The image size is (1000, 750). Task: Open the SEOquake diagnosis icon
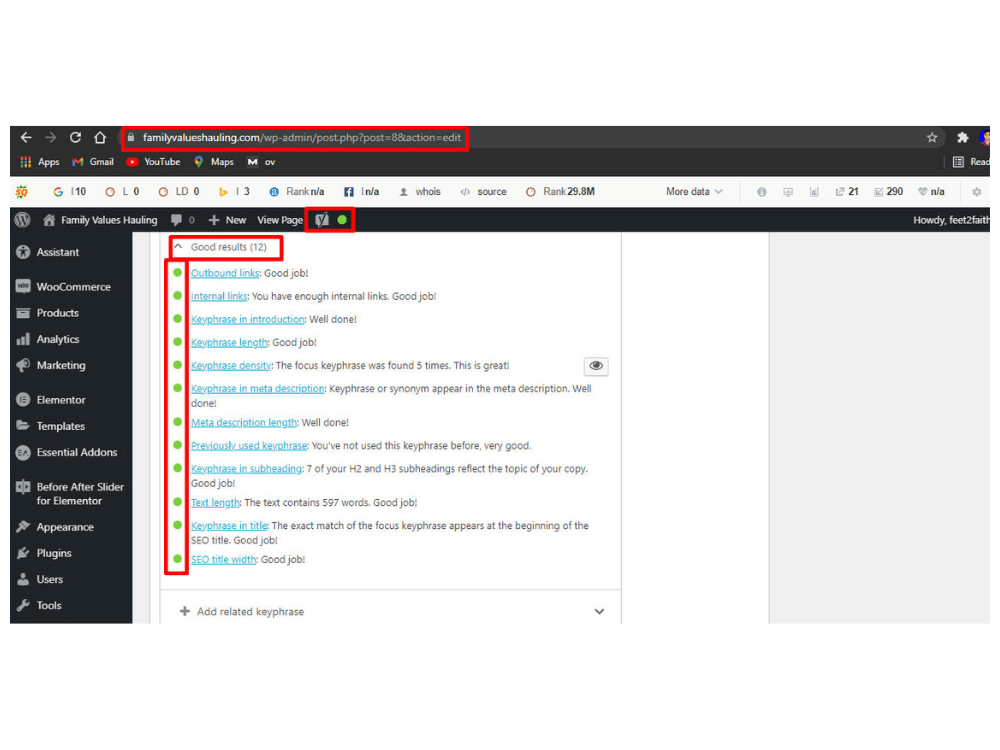[788, 191]
